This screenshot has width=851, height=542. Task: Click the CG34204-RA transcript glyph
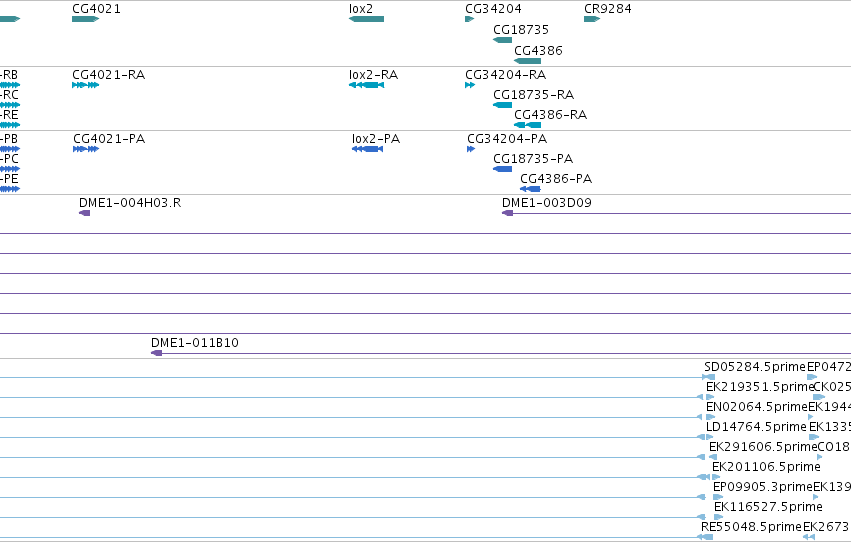[x=470, y=85]
